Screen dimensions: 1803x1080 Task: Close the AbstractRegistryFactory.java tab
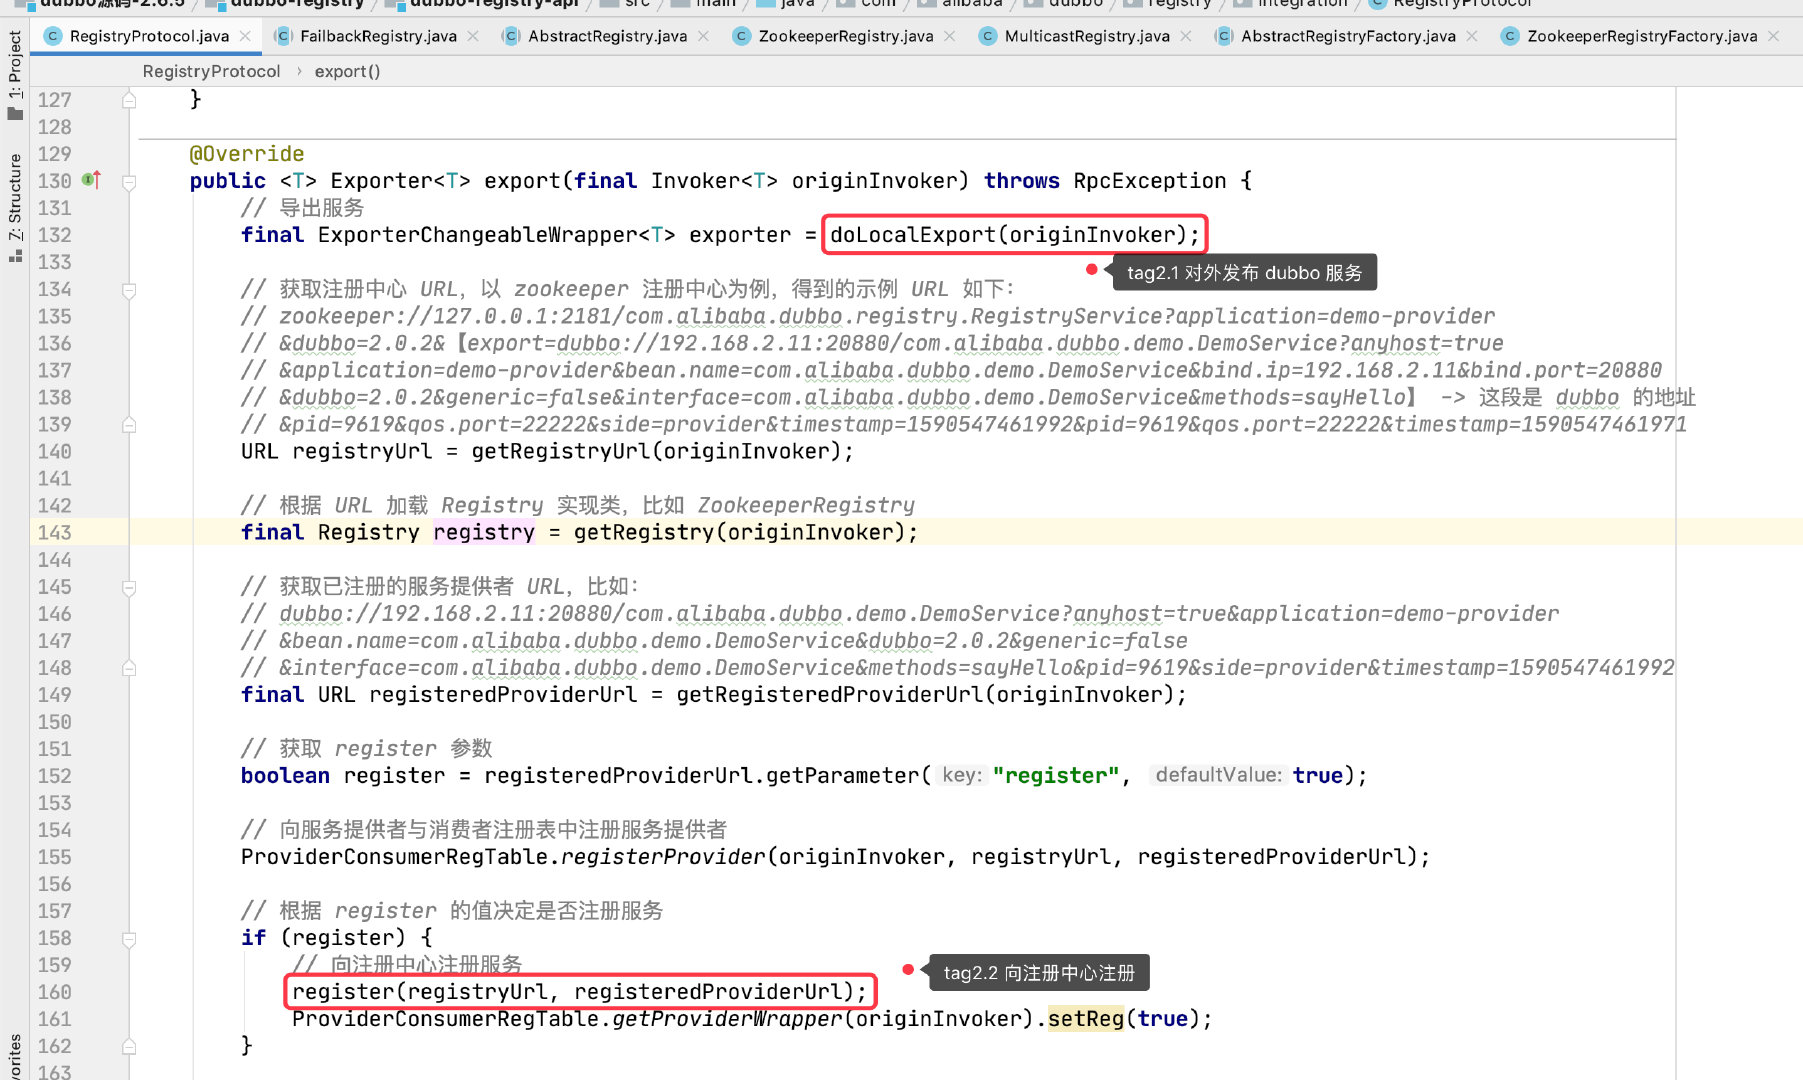tap(1472, 36)
